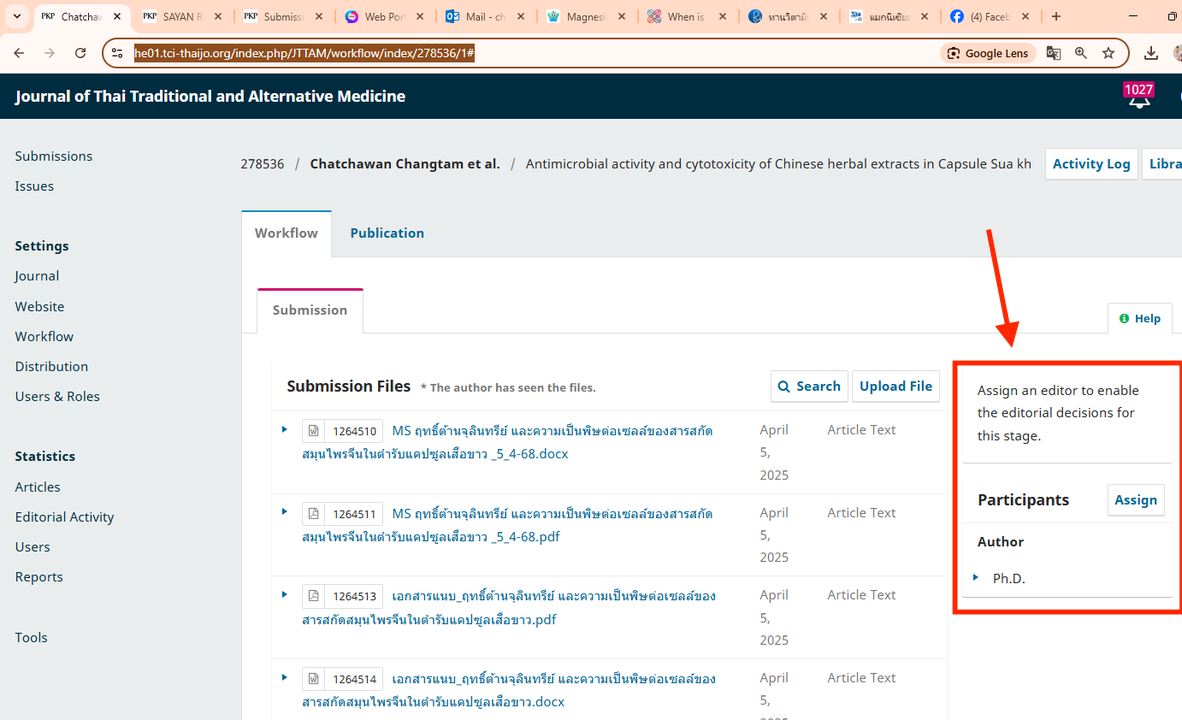
Task: Expand file 1264510 details arrow
Action: coord(285,430)
